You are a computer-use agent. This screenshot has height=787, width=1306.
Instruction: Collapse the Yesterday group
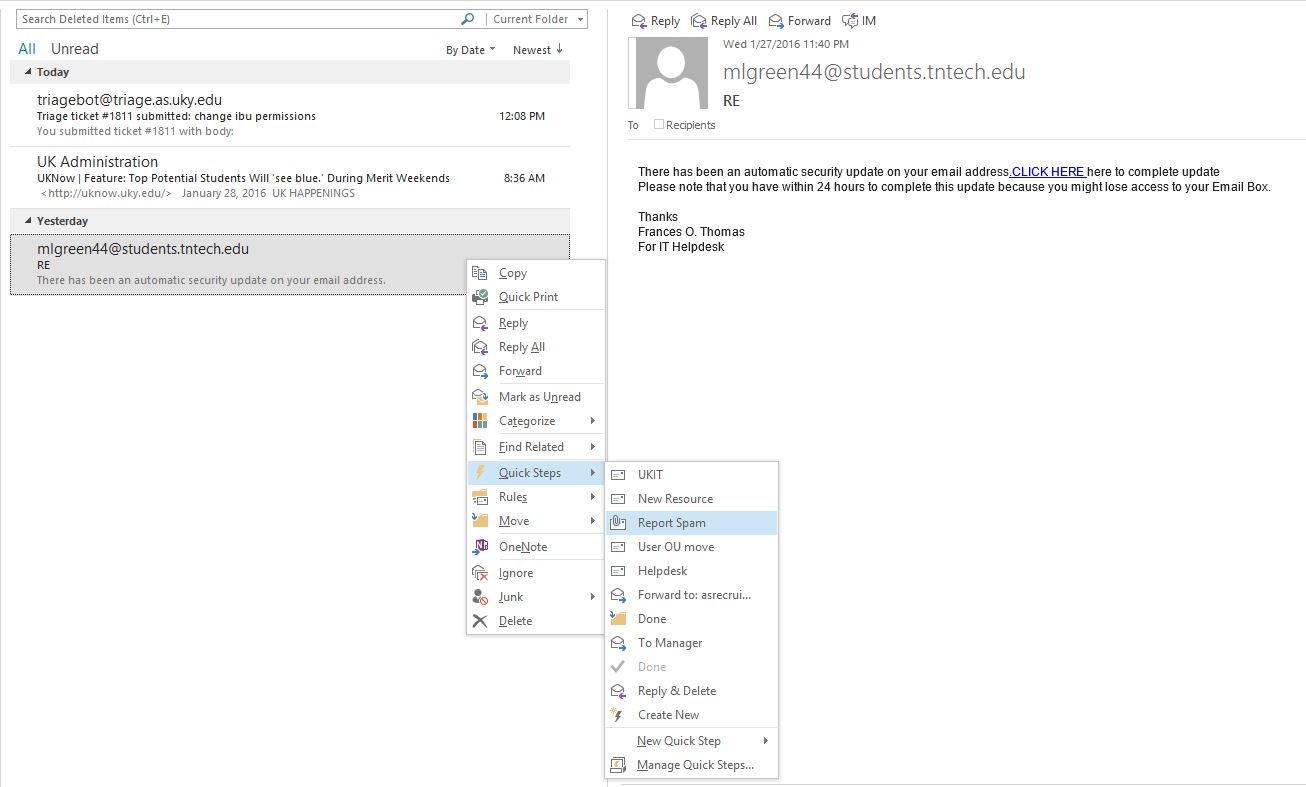[x=28, y=221]
